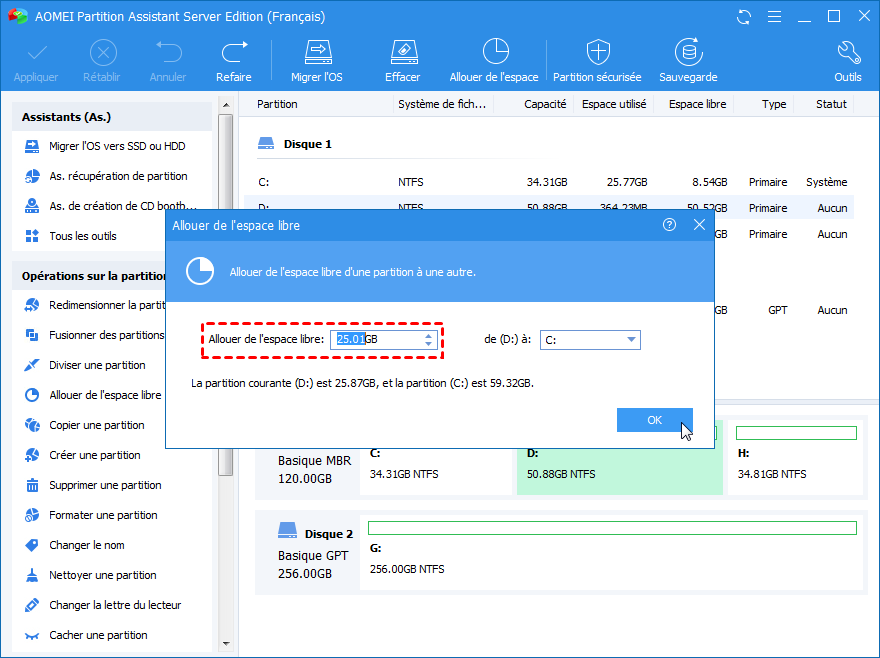Viewport: 880px width, 658px height.
Task: Open the Migrer l'OS tool
Action: [x=317, y=61]
